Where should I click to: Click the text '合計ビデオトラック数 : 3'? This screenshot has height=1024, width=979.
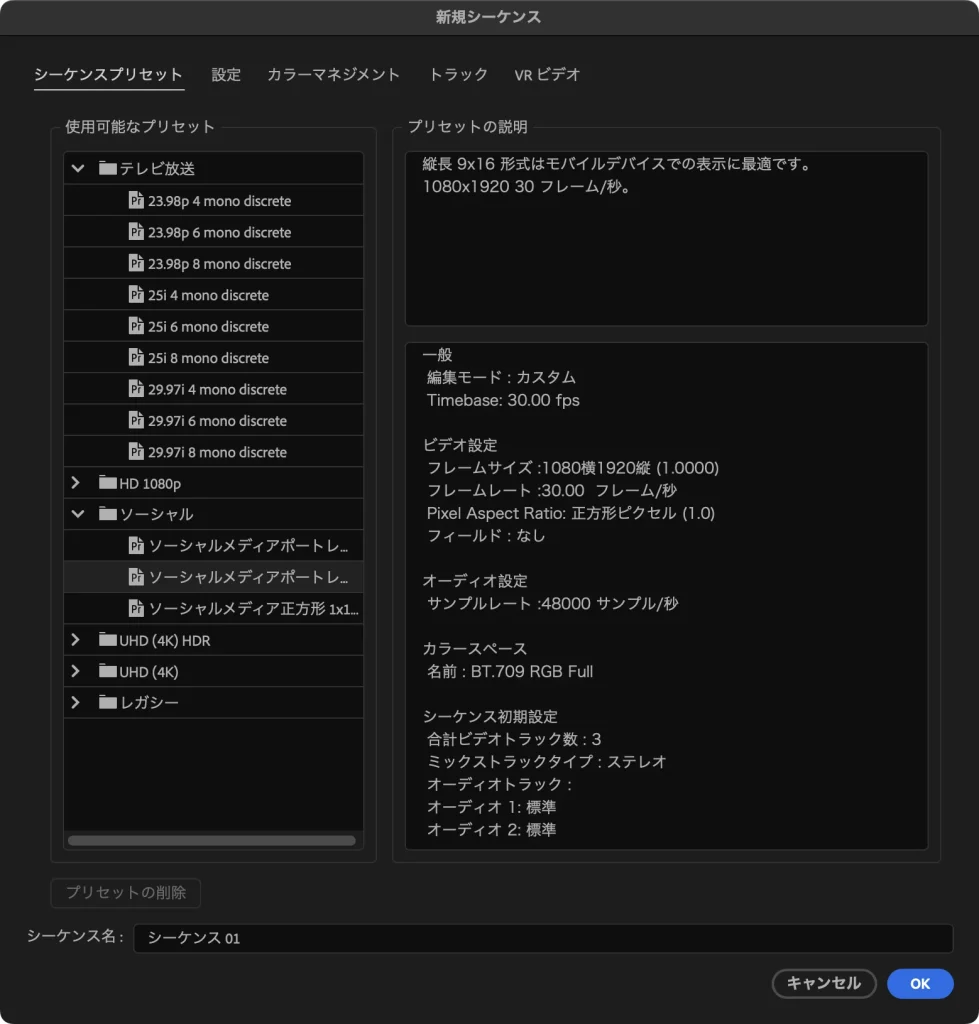(513, 739)
